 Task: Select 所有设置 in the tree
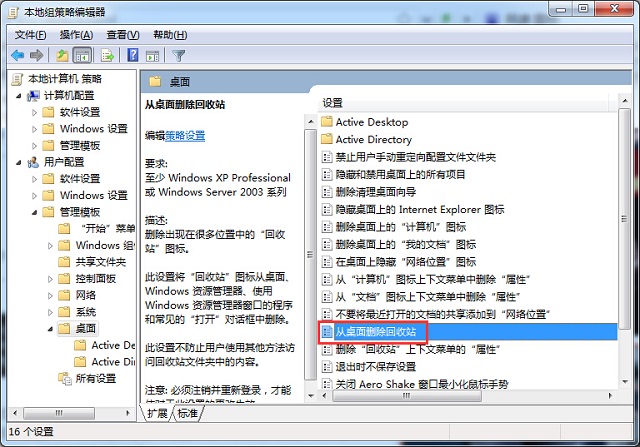tap(95, 378)
